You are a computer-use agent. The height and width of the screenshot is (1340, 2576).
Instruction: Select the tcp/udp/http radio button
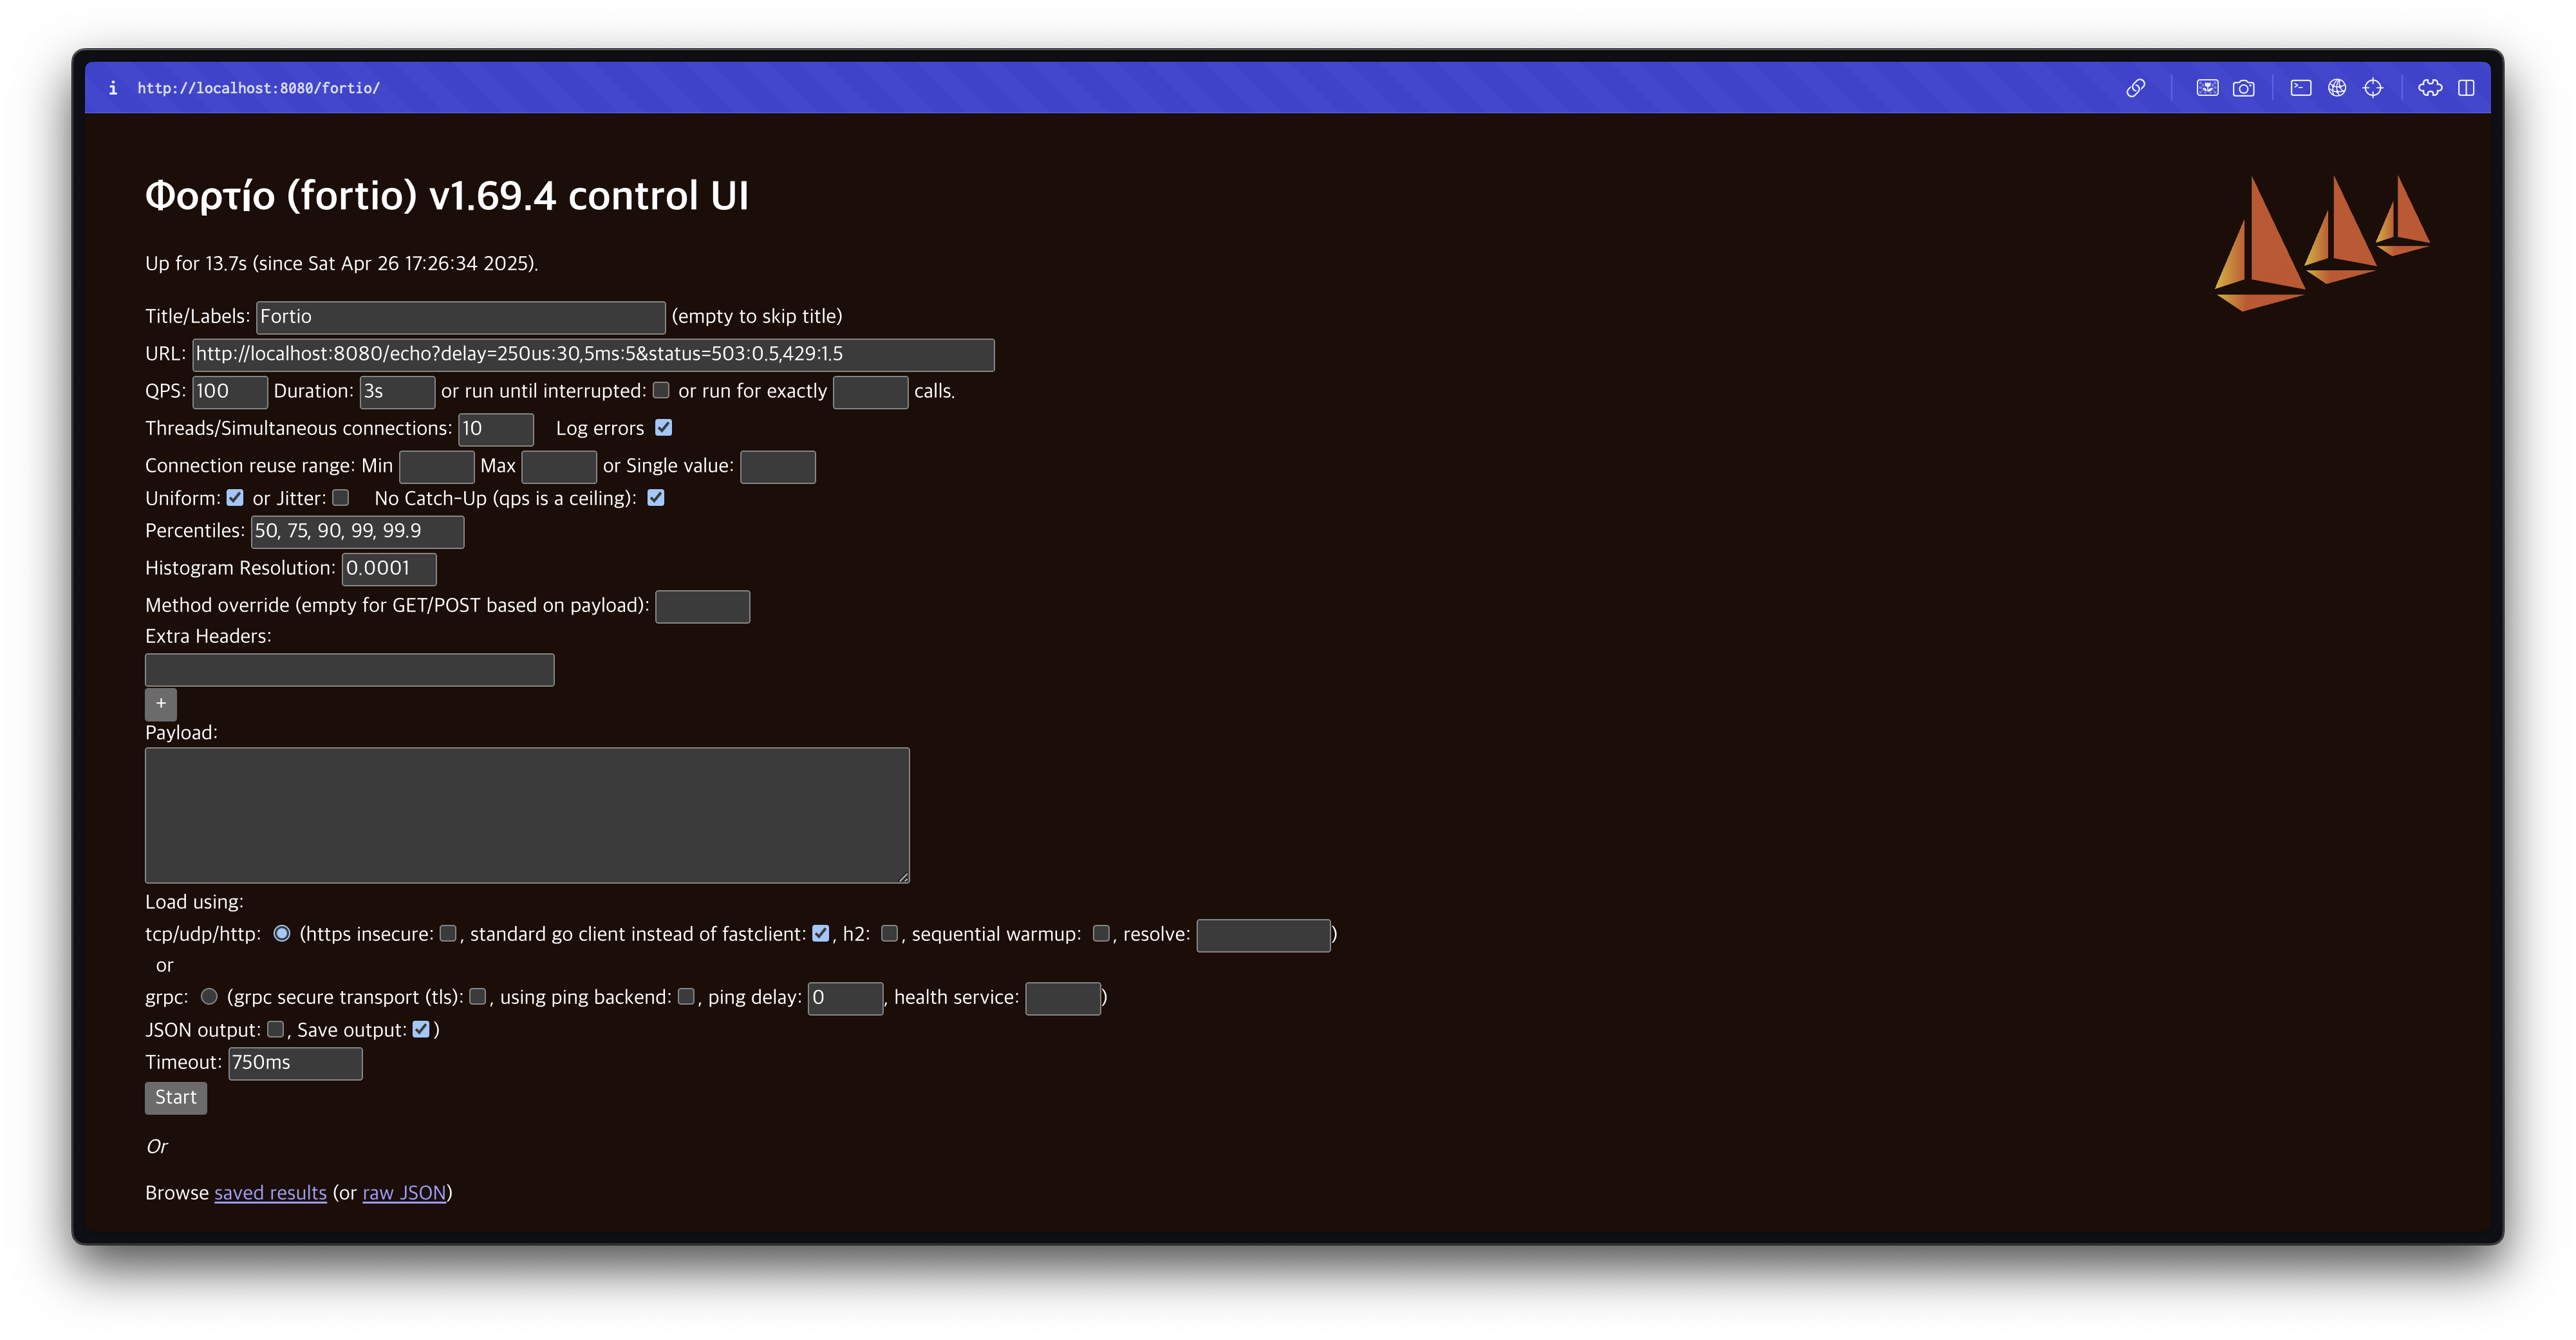pos(282,933)
